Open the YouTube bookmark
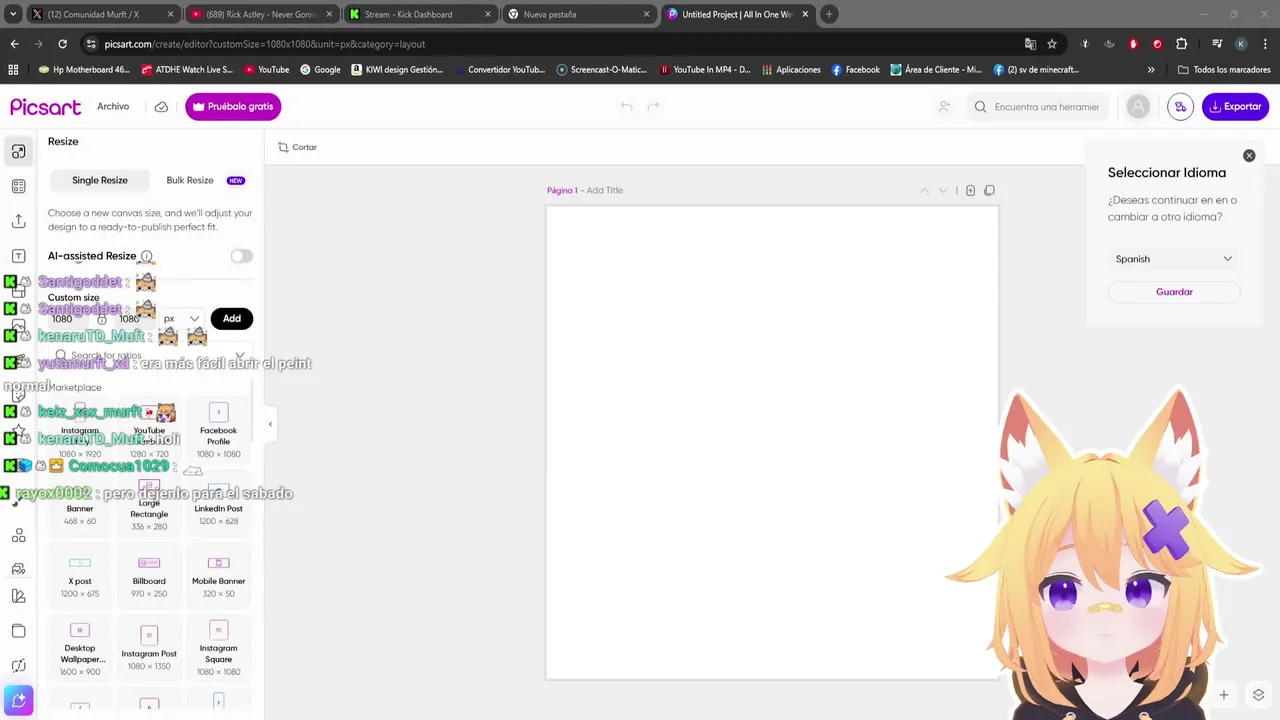The height and width of the screenshot is (720, 1280). tap(265, 70)
